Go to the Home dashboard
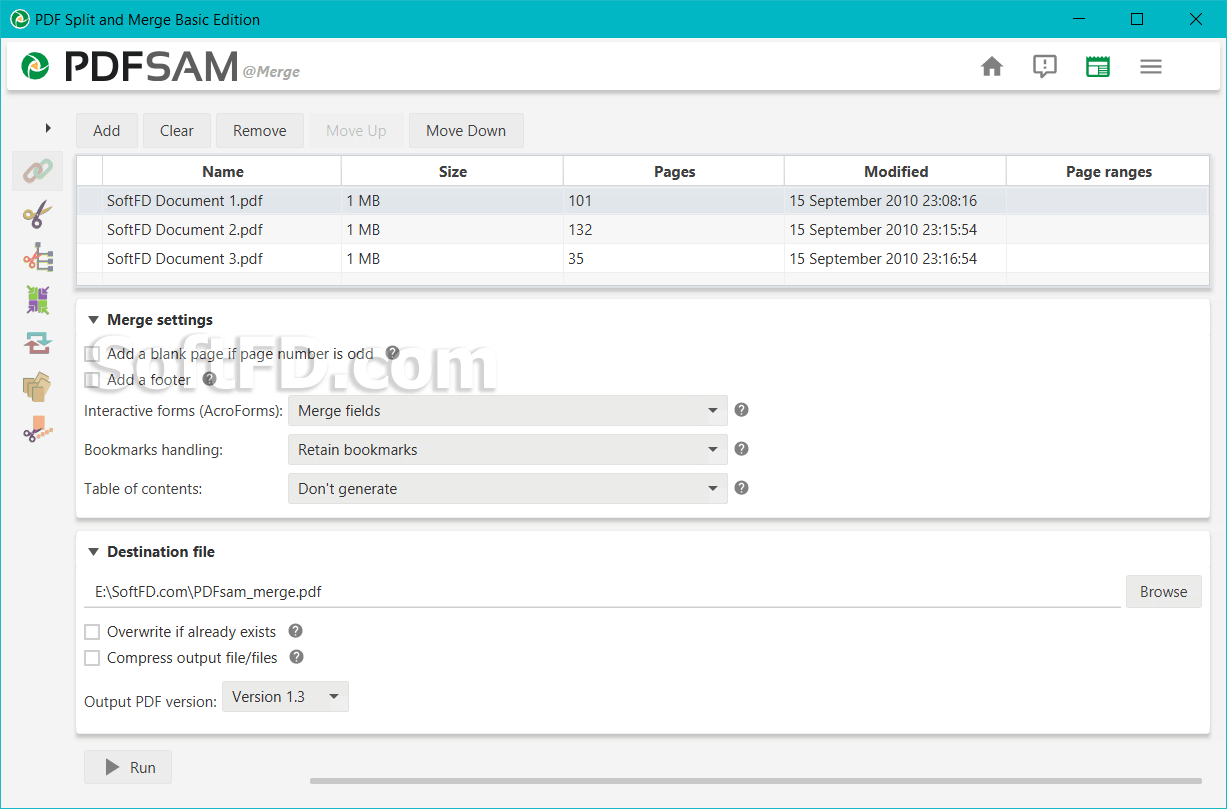The image size is (1227, 809). tap(992, 67)
